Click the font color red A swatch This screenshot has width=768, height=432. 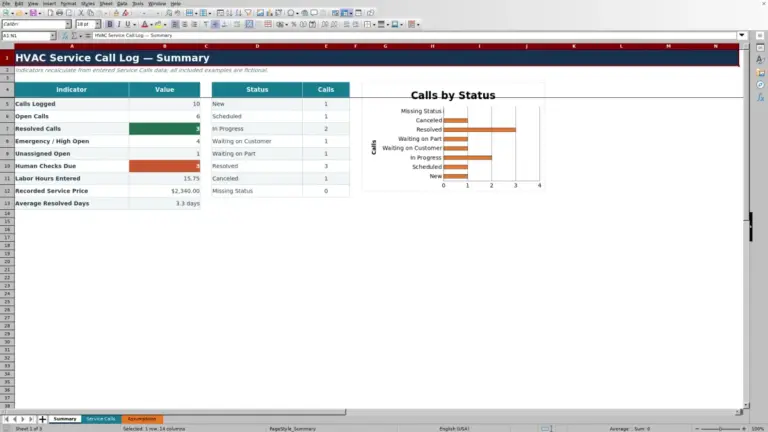tap(144, 24)
